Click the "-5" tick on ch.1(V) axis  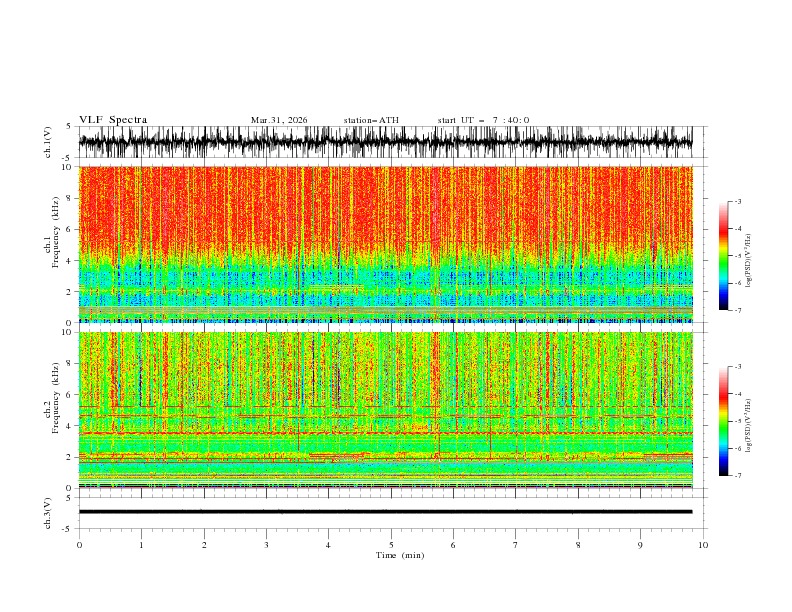[x=67, y=158]
